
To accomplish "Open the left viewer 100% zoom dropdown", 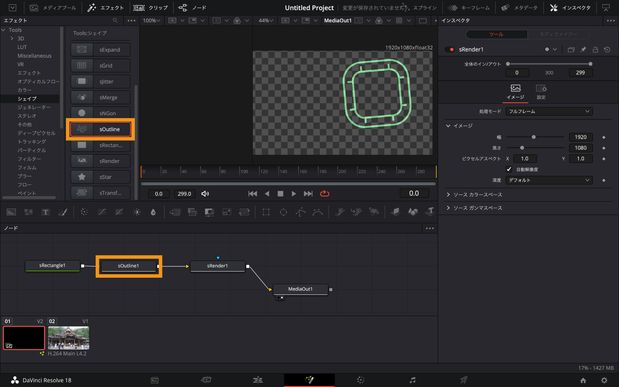I will (x=151, y=21).
